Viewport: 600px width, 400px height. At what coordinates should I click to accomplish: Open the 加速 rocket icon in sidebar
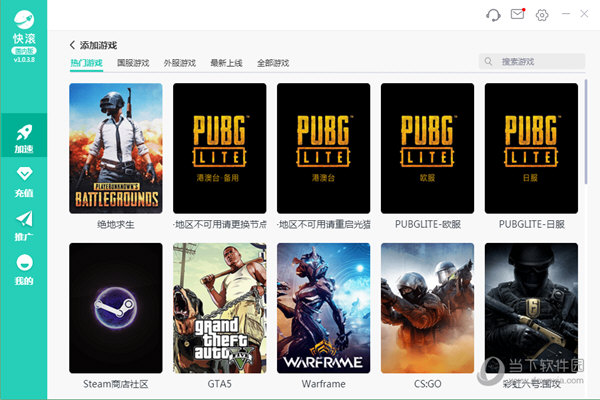[x=24, y=133]
